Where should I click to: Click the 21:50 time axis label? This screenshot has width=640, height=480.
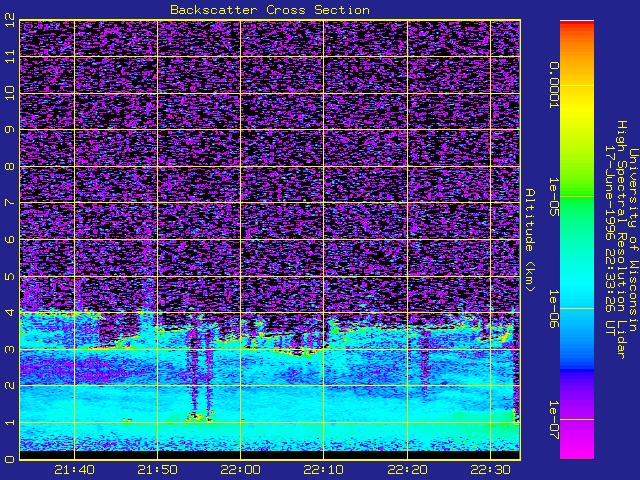point(158,470)
